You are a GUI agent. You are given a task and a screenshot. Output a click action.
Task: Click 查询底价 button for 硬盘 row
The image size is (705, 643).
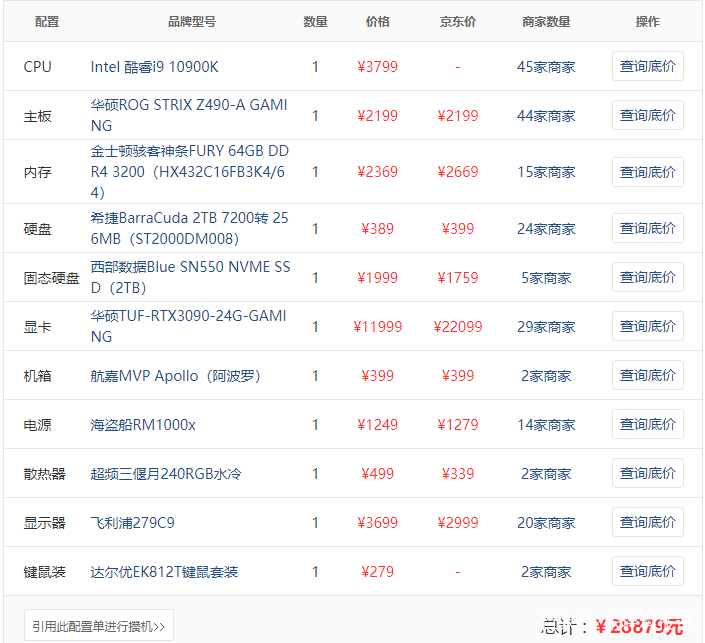click(x=647, y=228)
